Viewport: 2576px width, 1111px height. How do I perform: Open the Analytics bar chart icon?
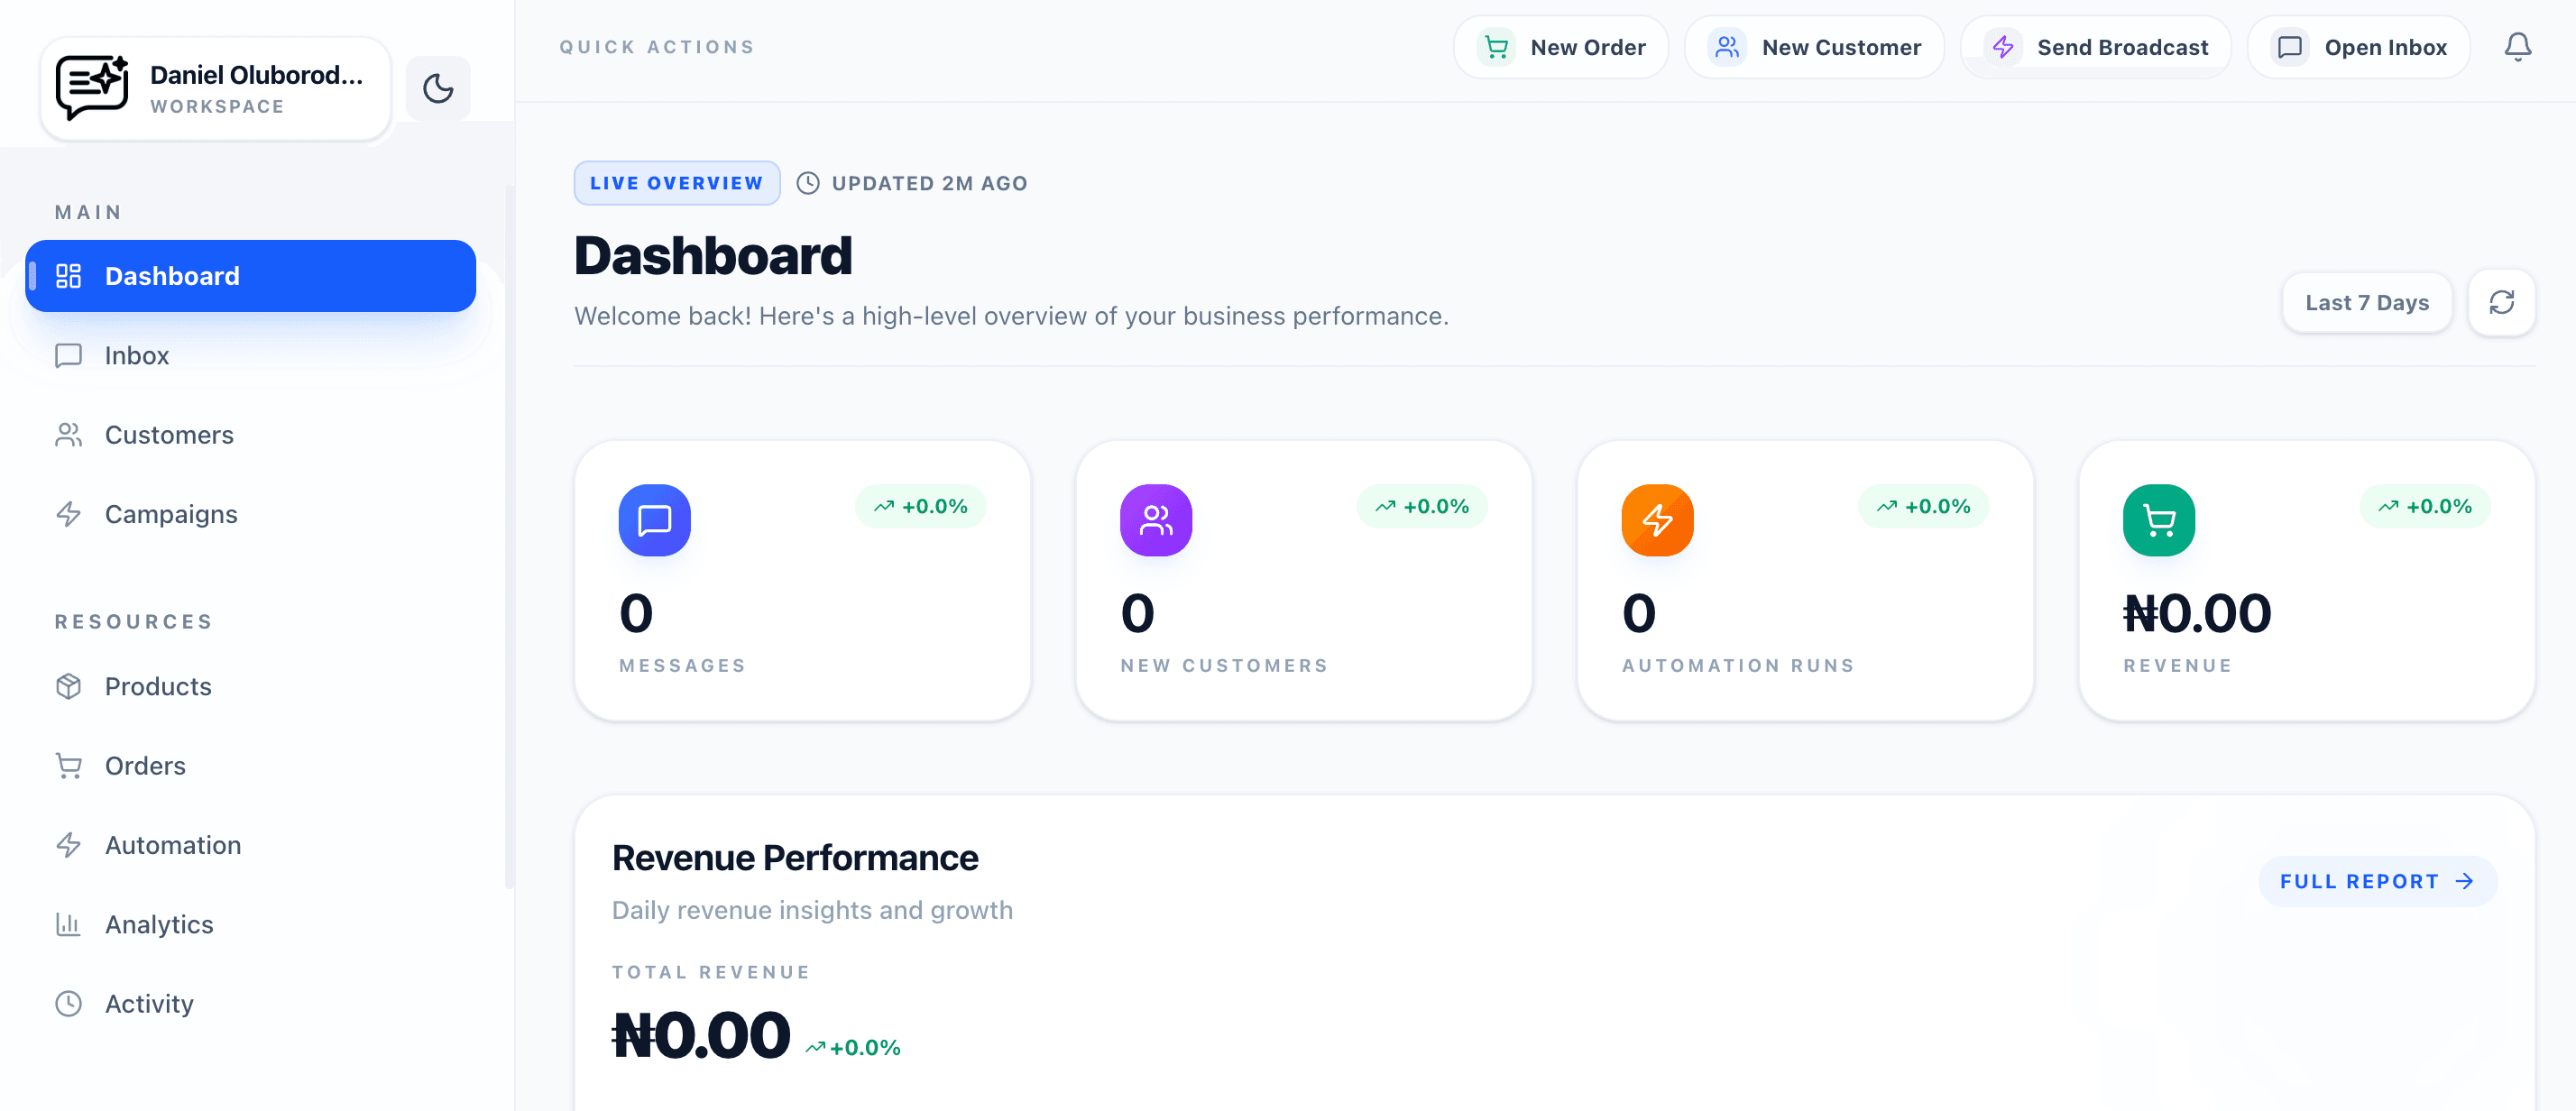click(x=68, y=924)
